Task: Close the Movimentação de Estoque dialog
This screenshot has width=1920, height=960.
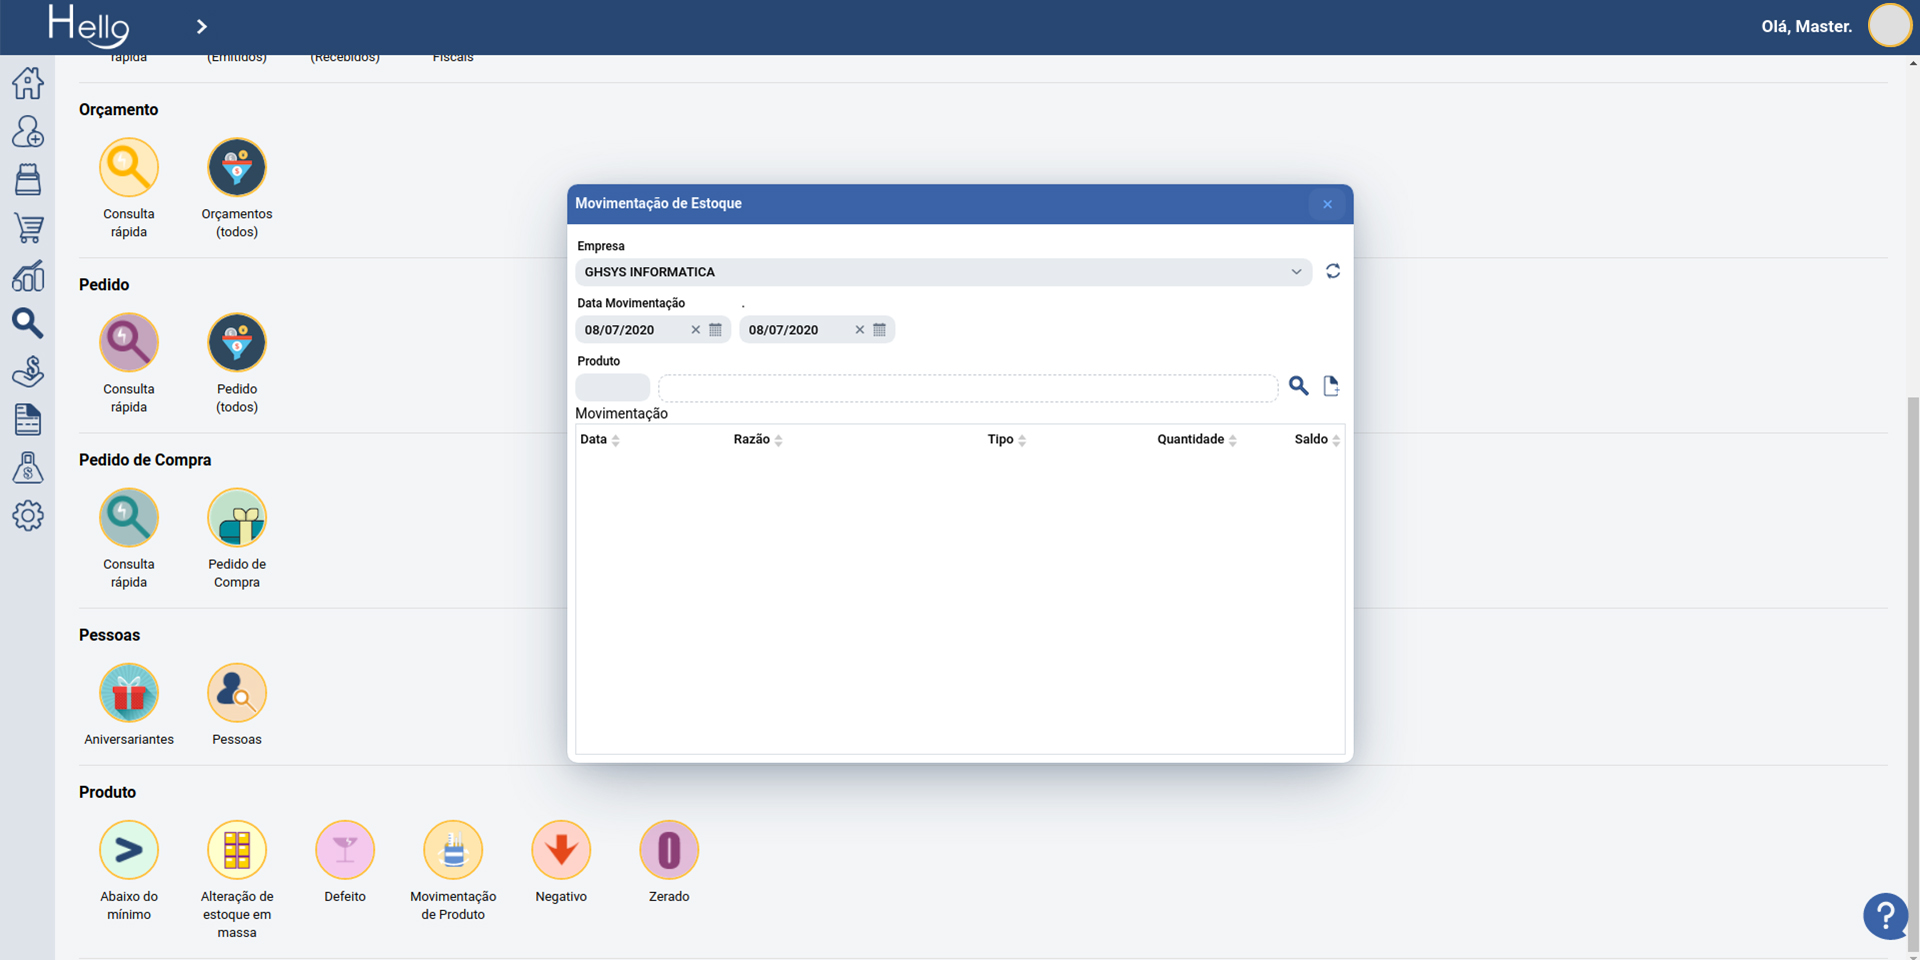Action: 1327,204
